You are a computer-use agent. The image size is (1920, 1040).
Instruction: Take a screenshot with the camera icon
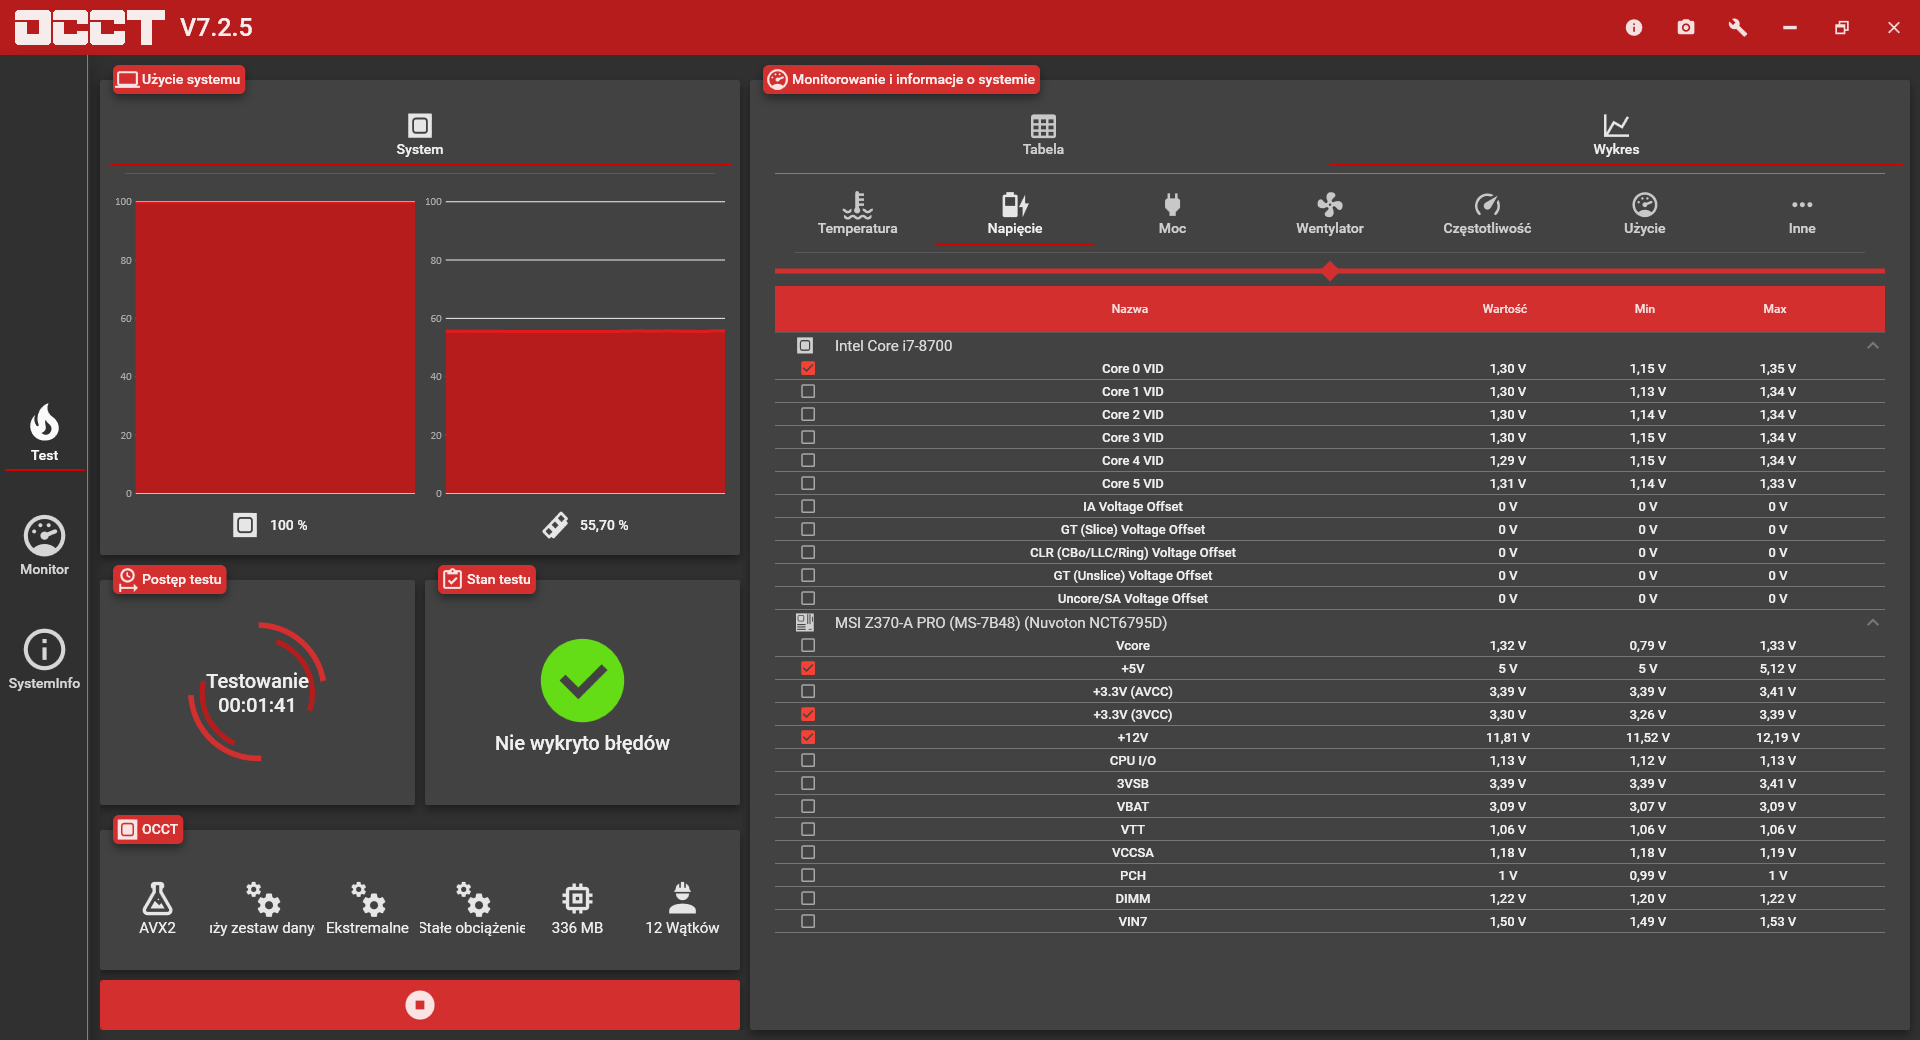pyautogui.click(x=1686, y=28)
